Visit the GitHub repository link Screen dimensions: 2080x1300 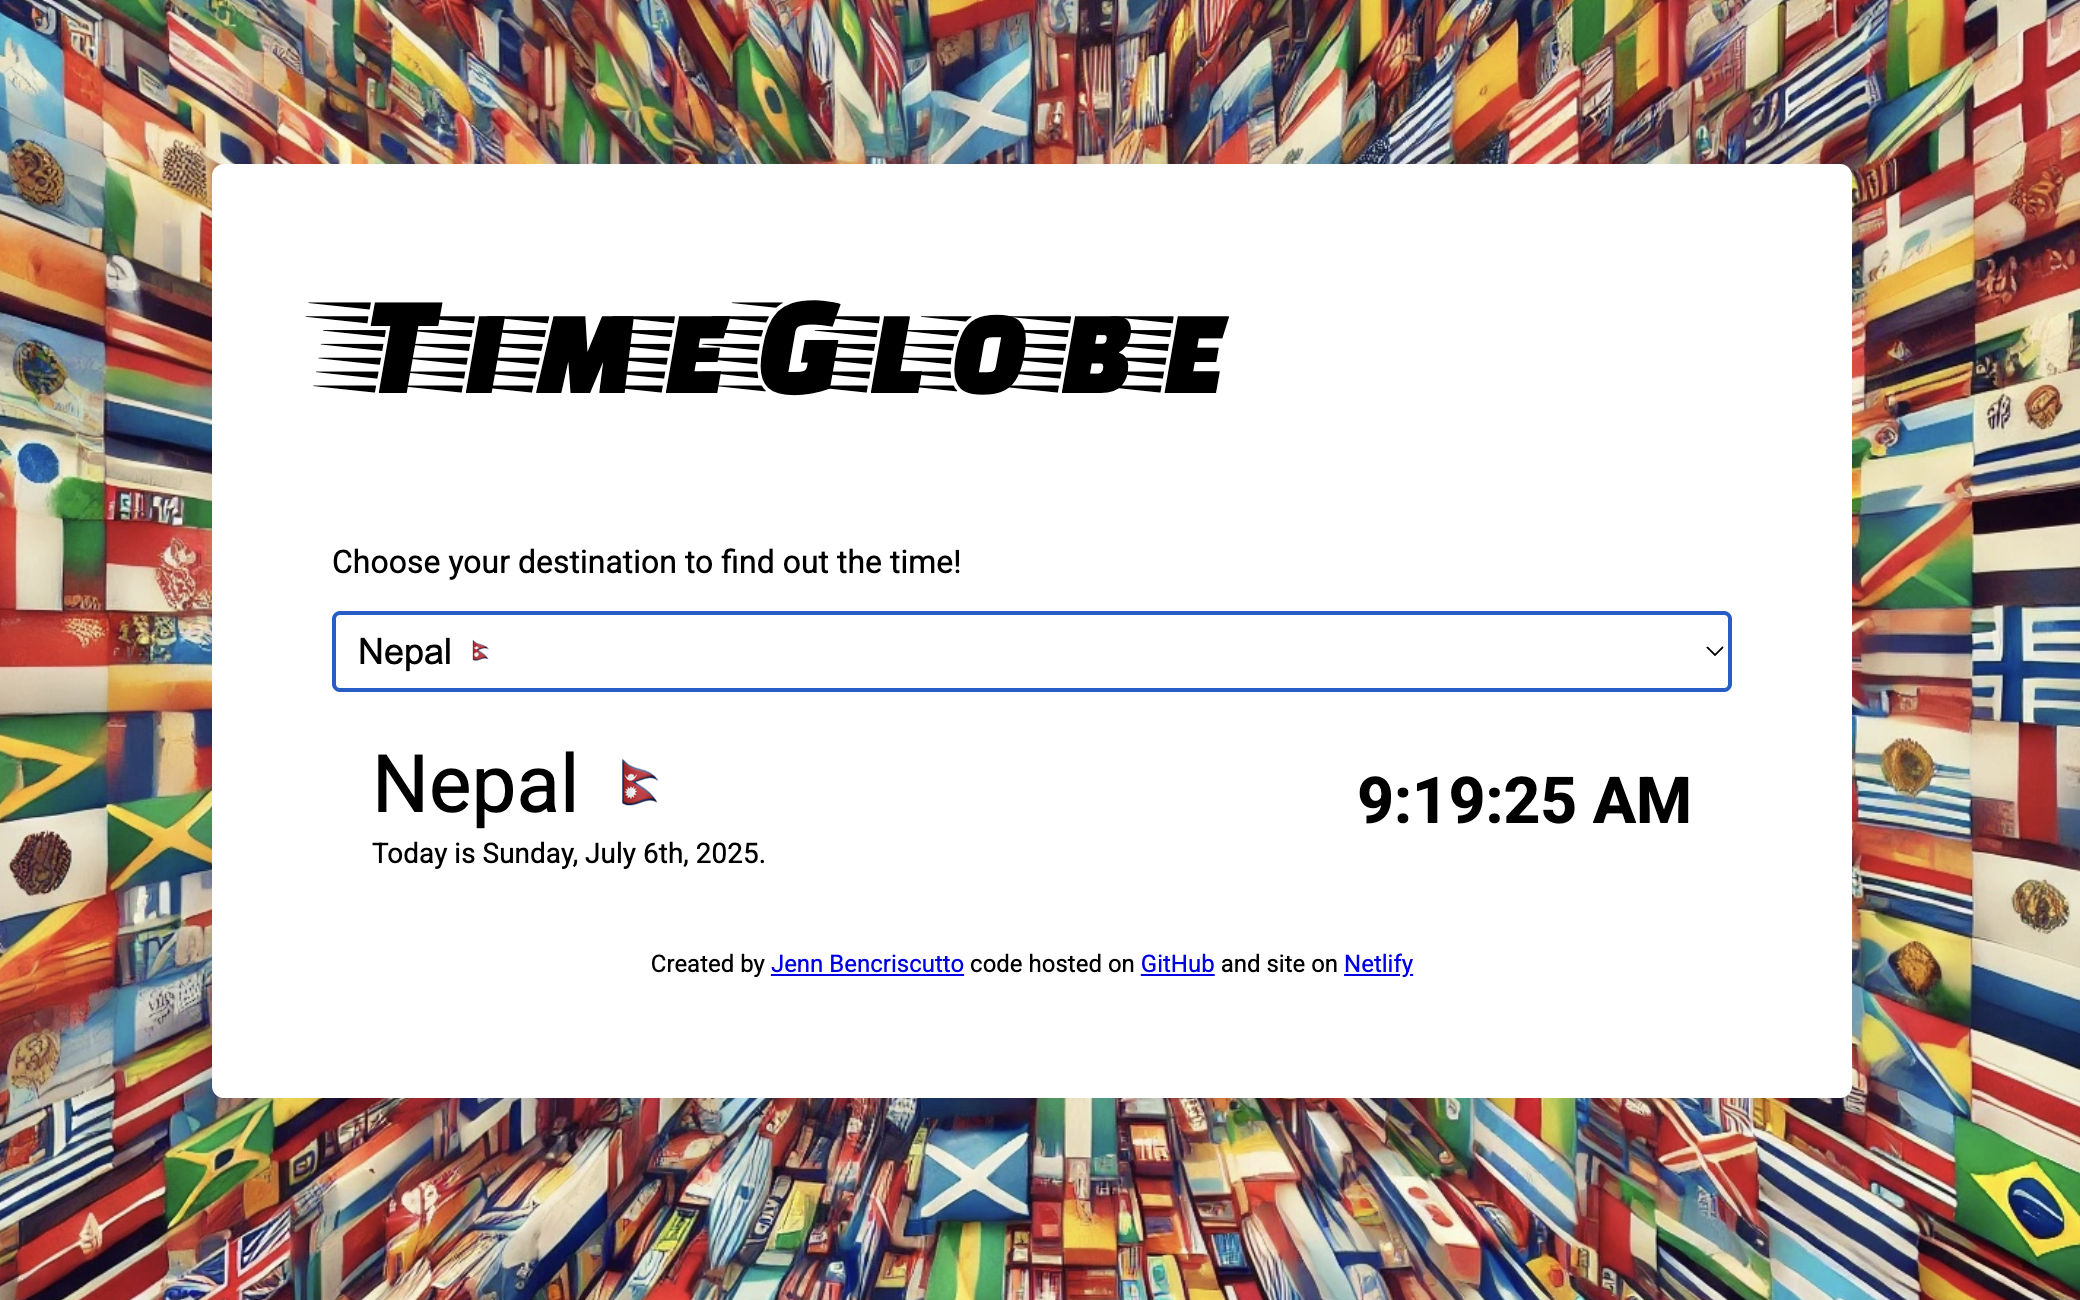[x=1177, y=964]
